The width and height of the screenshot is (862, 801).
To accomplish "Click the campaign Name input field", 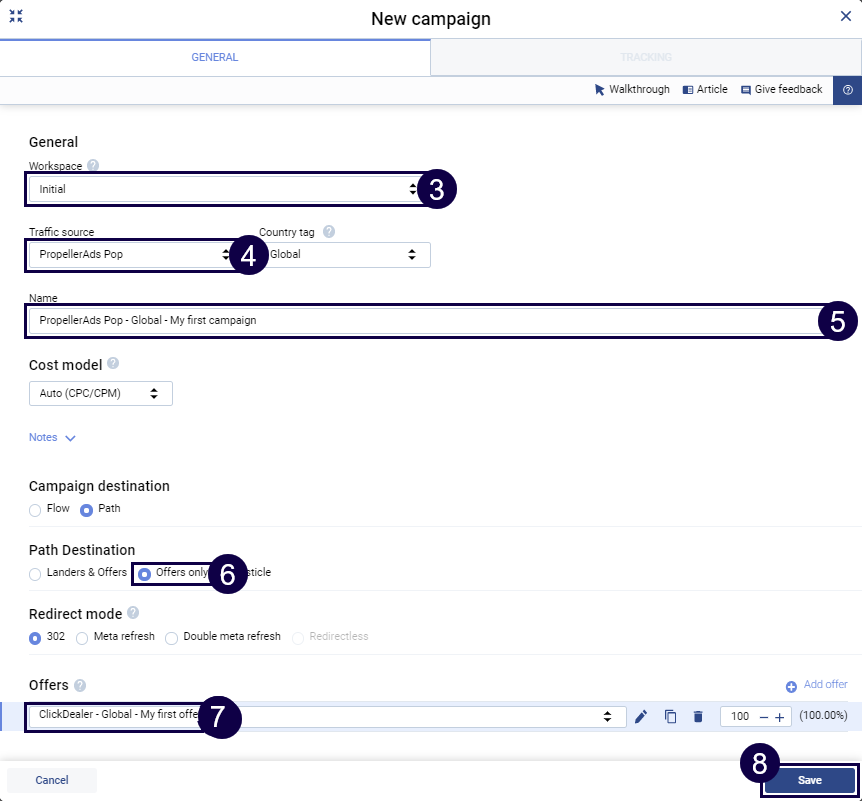I will point(420,320).
